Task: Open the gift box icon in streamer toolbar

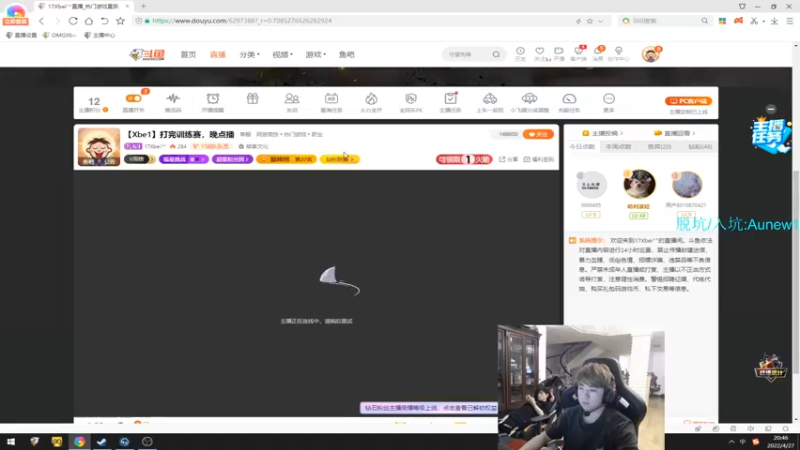Action: 253,98
